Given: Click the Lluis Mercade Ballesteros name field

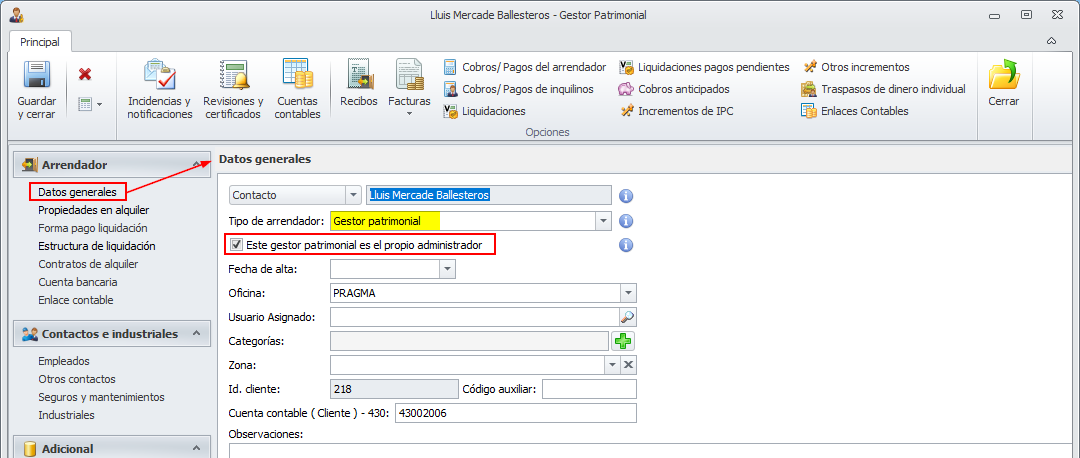Looking at the screenshot, I should [x=489, y=195].
